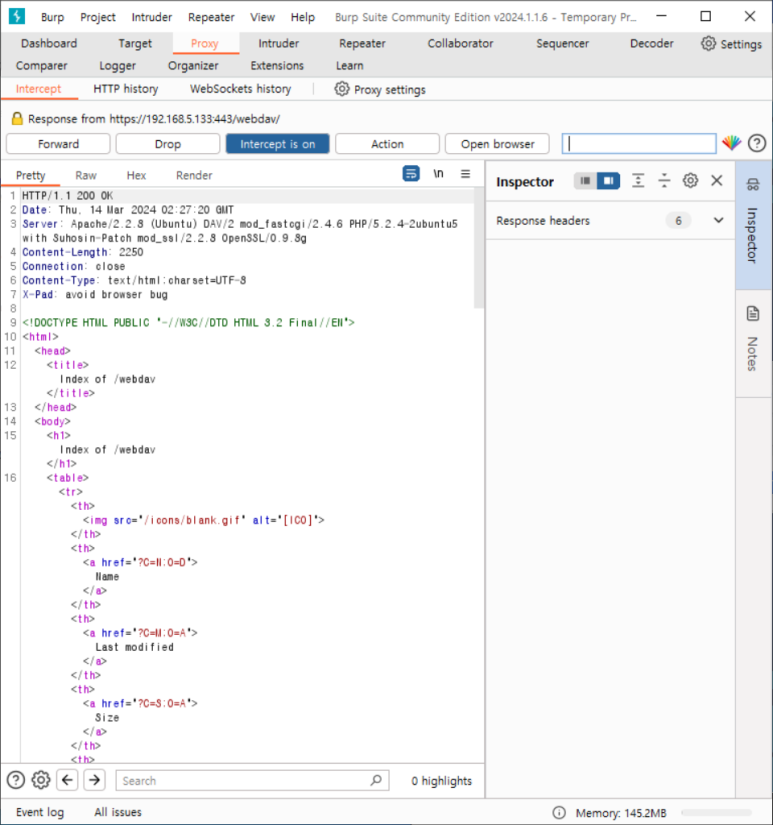Click the Inspector sidebar tab
The width and height of the screenshot is (773, 825).
(x=754, y=225)
